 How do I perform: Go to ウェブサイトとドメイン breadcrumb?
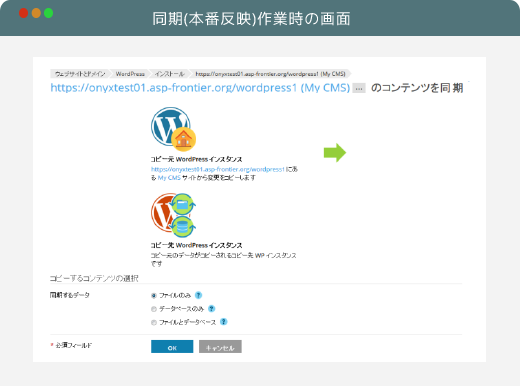(80, 74)
